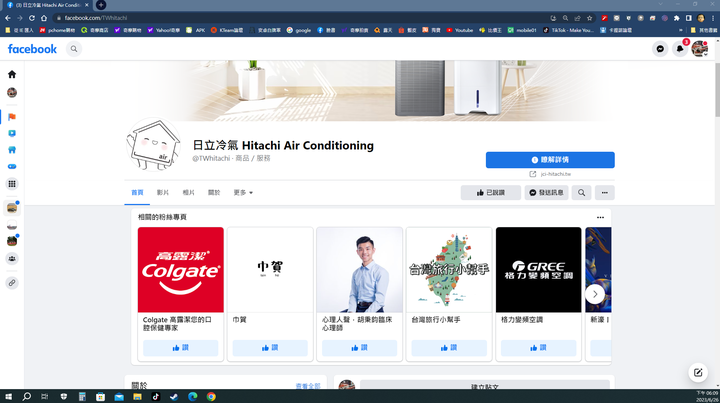Open the Facebook search magnifier icon
This screenshot has width=720, height=403.
click(73, 49)
